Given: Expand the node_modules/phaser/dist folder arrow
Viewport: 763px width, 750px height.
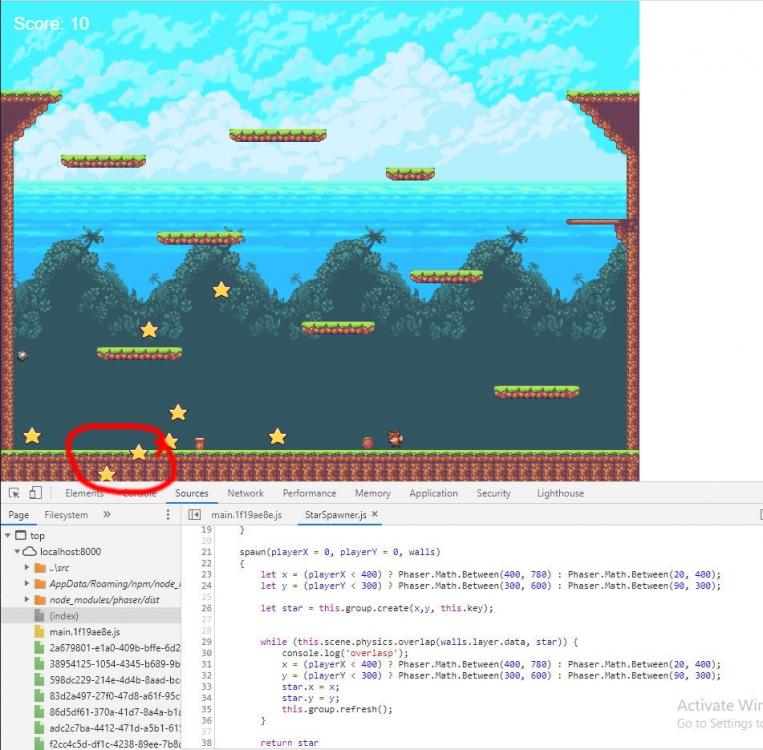Looking at the screenshot, I should [27, 600].
